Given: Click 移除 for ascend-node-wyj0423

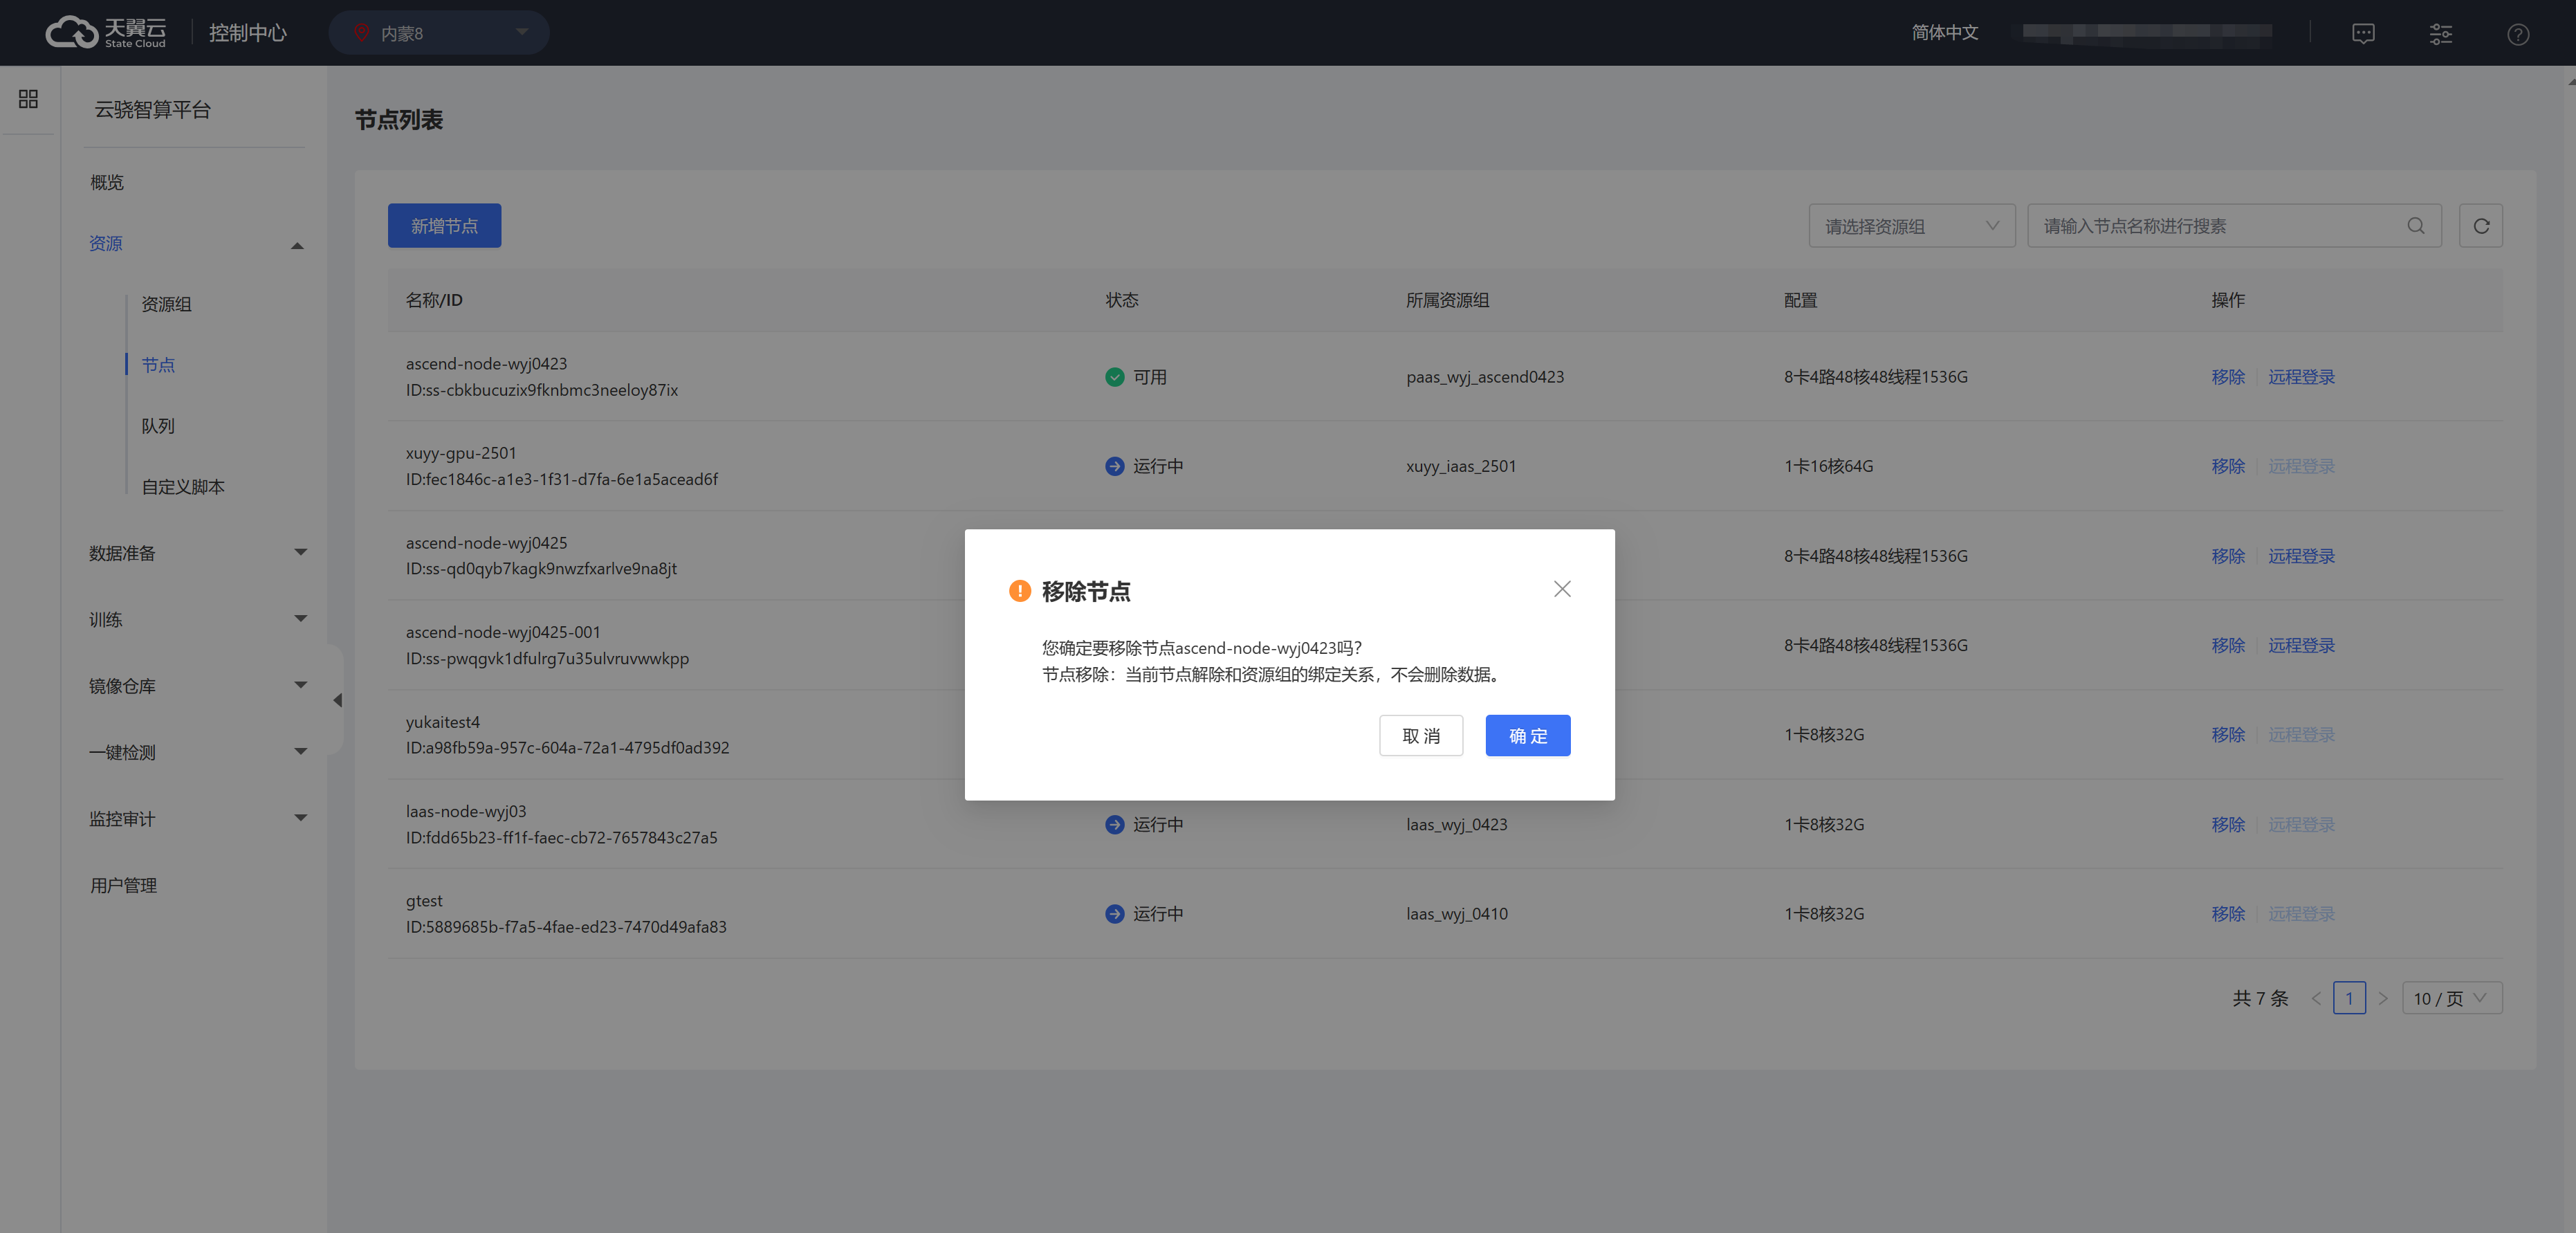Looking at the screenshot, I should [2227, 377].
